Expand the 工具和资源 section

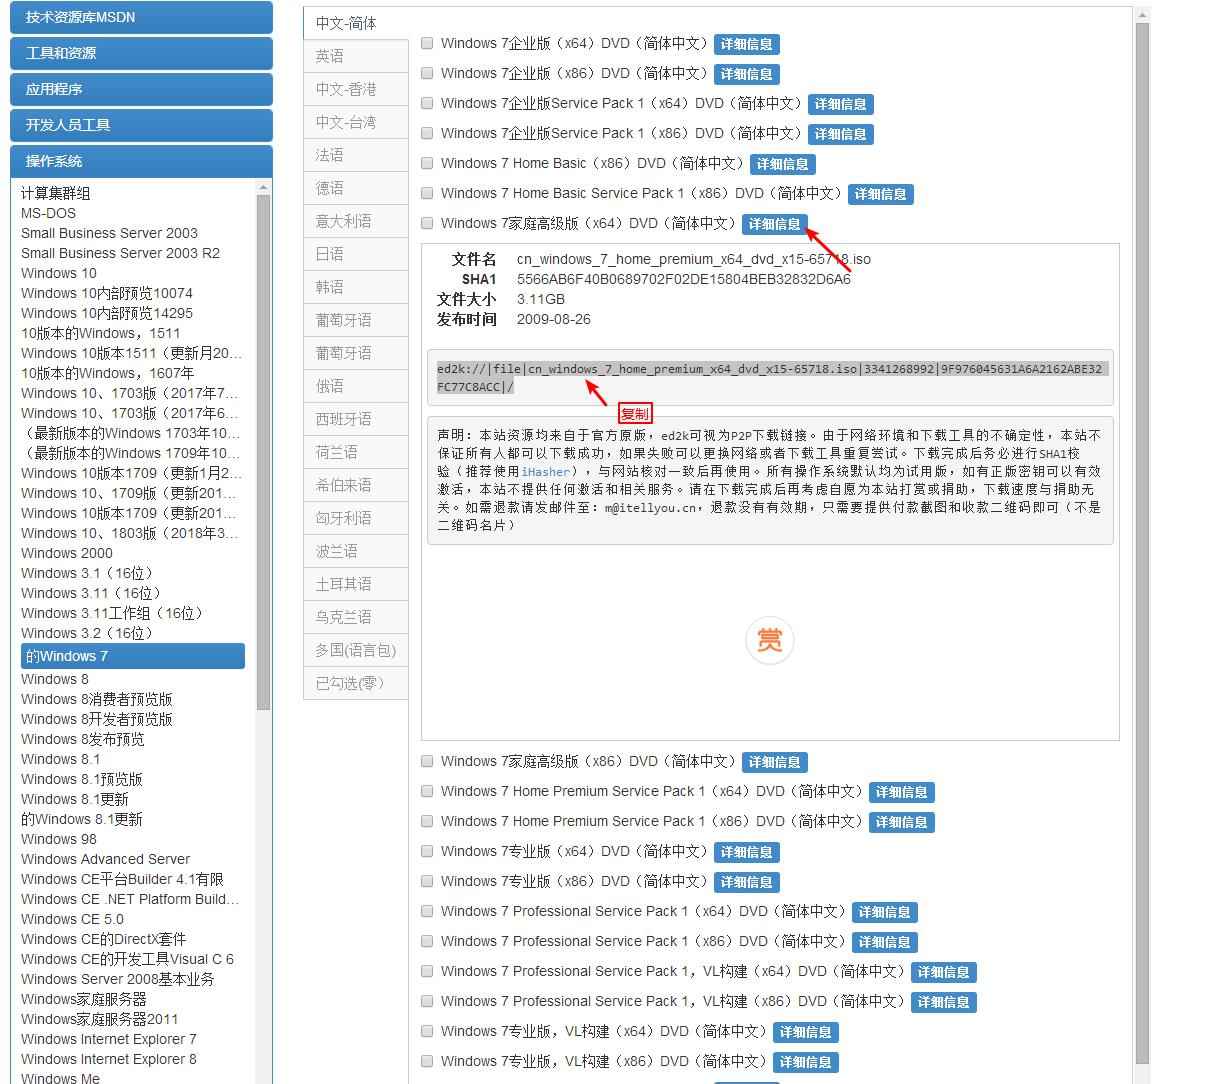coord(141,53)
